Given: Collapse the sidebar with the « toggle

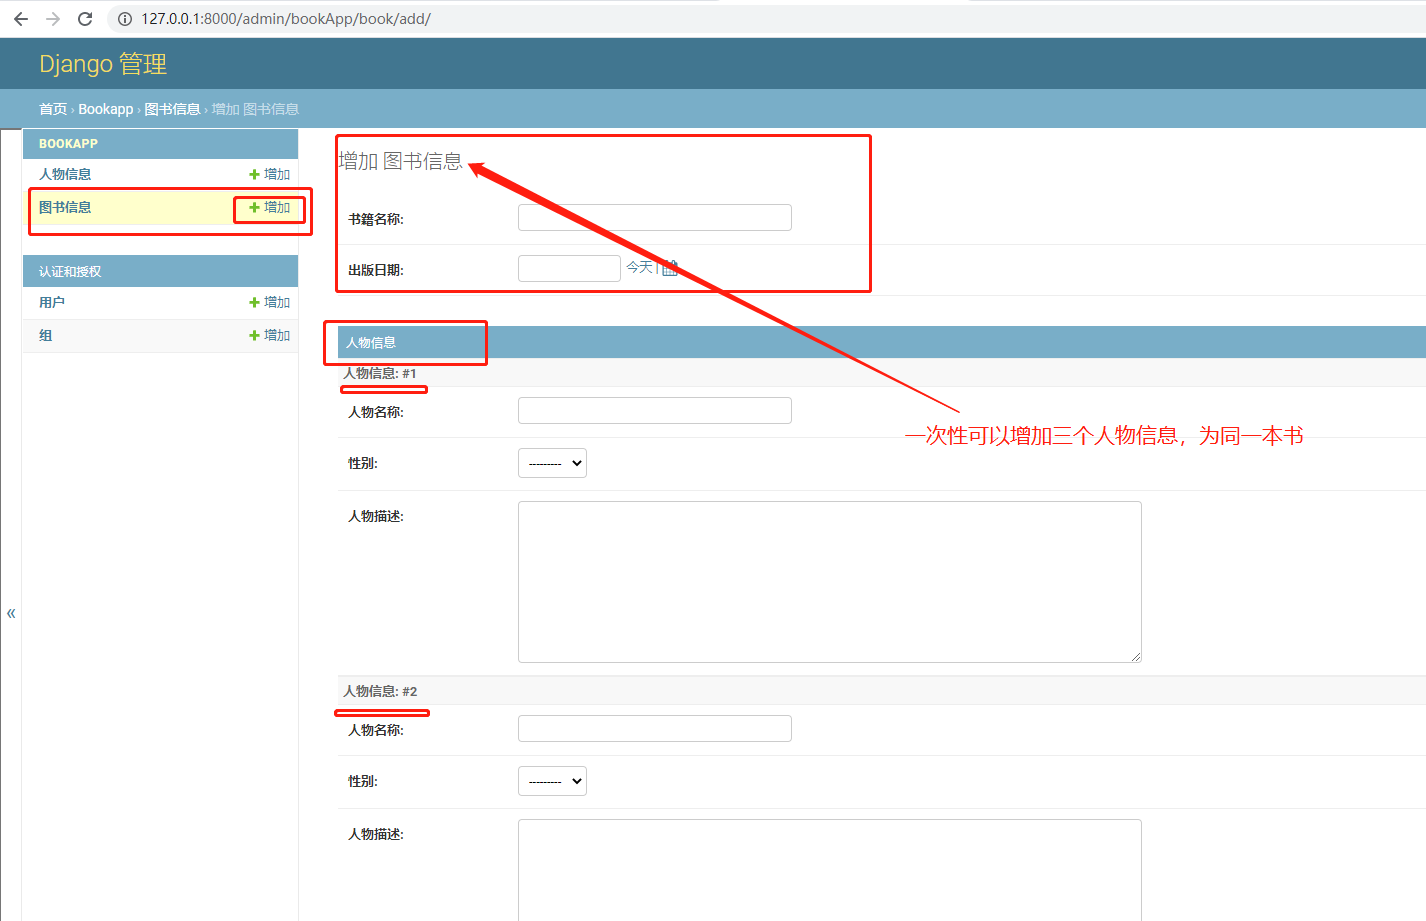Looking at the screenshot, I should pos(11,613).
